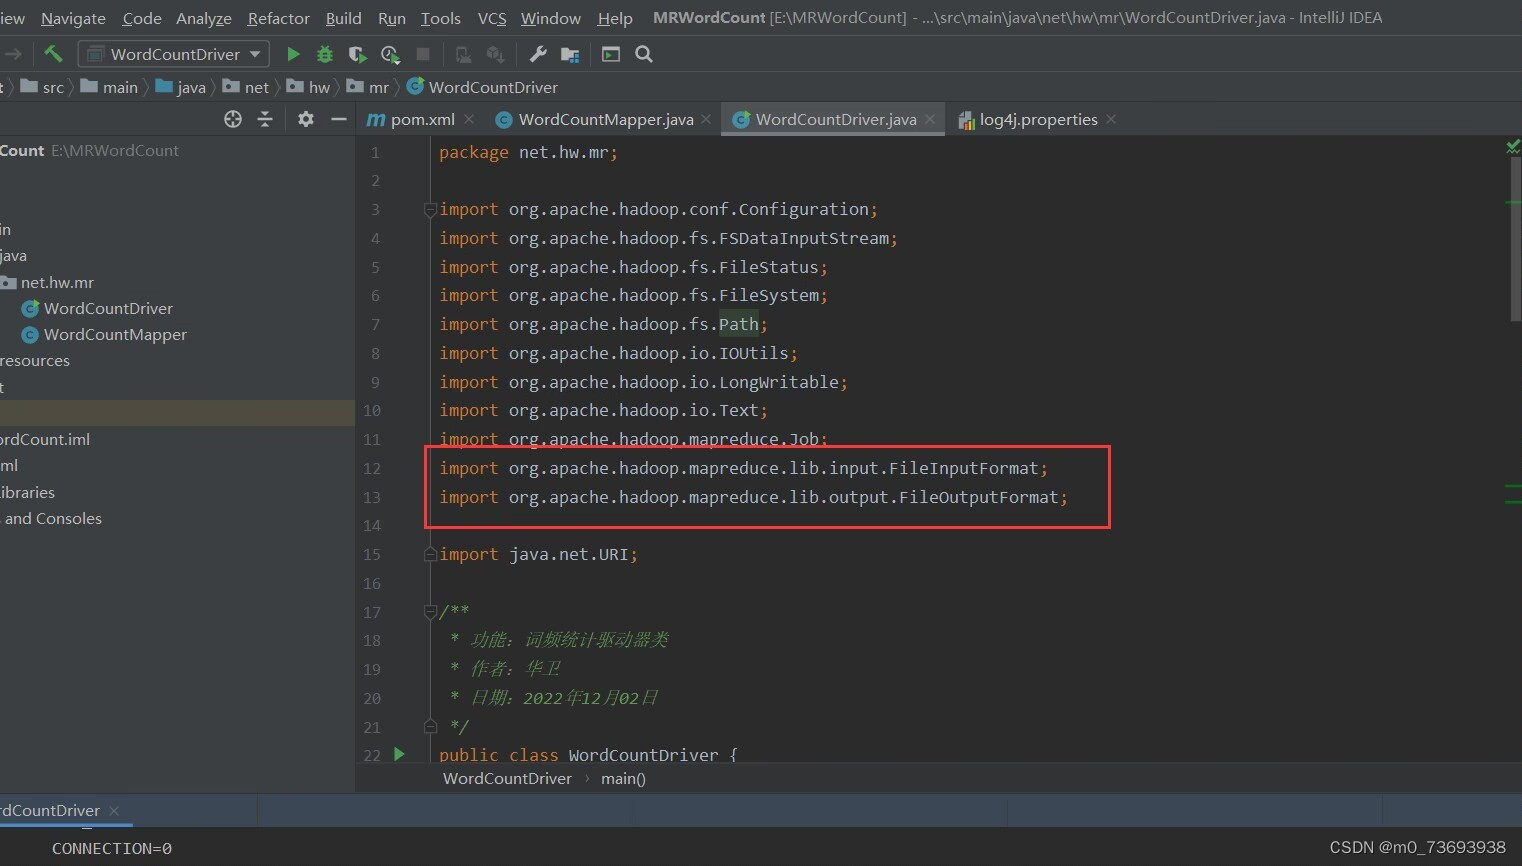Open IDE Settings via the wrench icon
1522x866 pixels.
click(x=537, y=54)
